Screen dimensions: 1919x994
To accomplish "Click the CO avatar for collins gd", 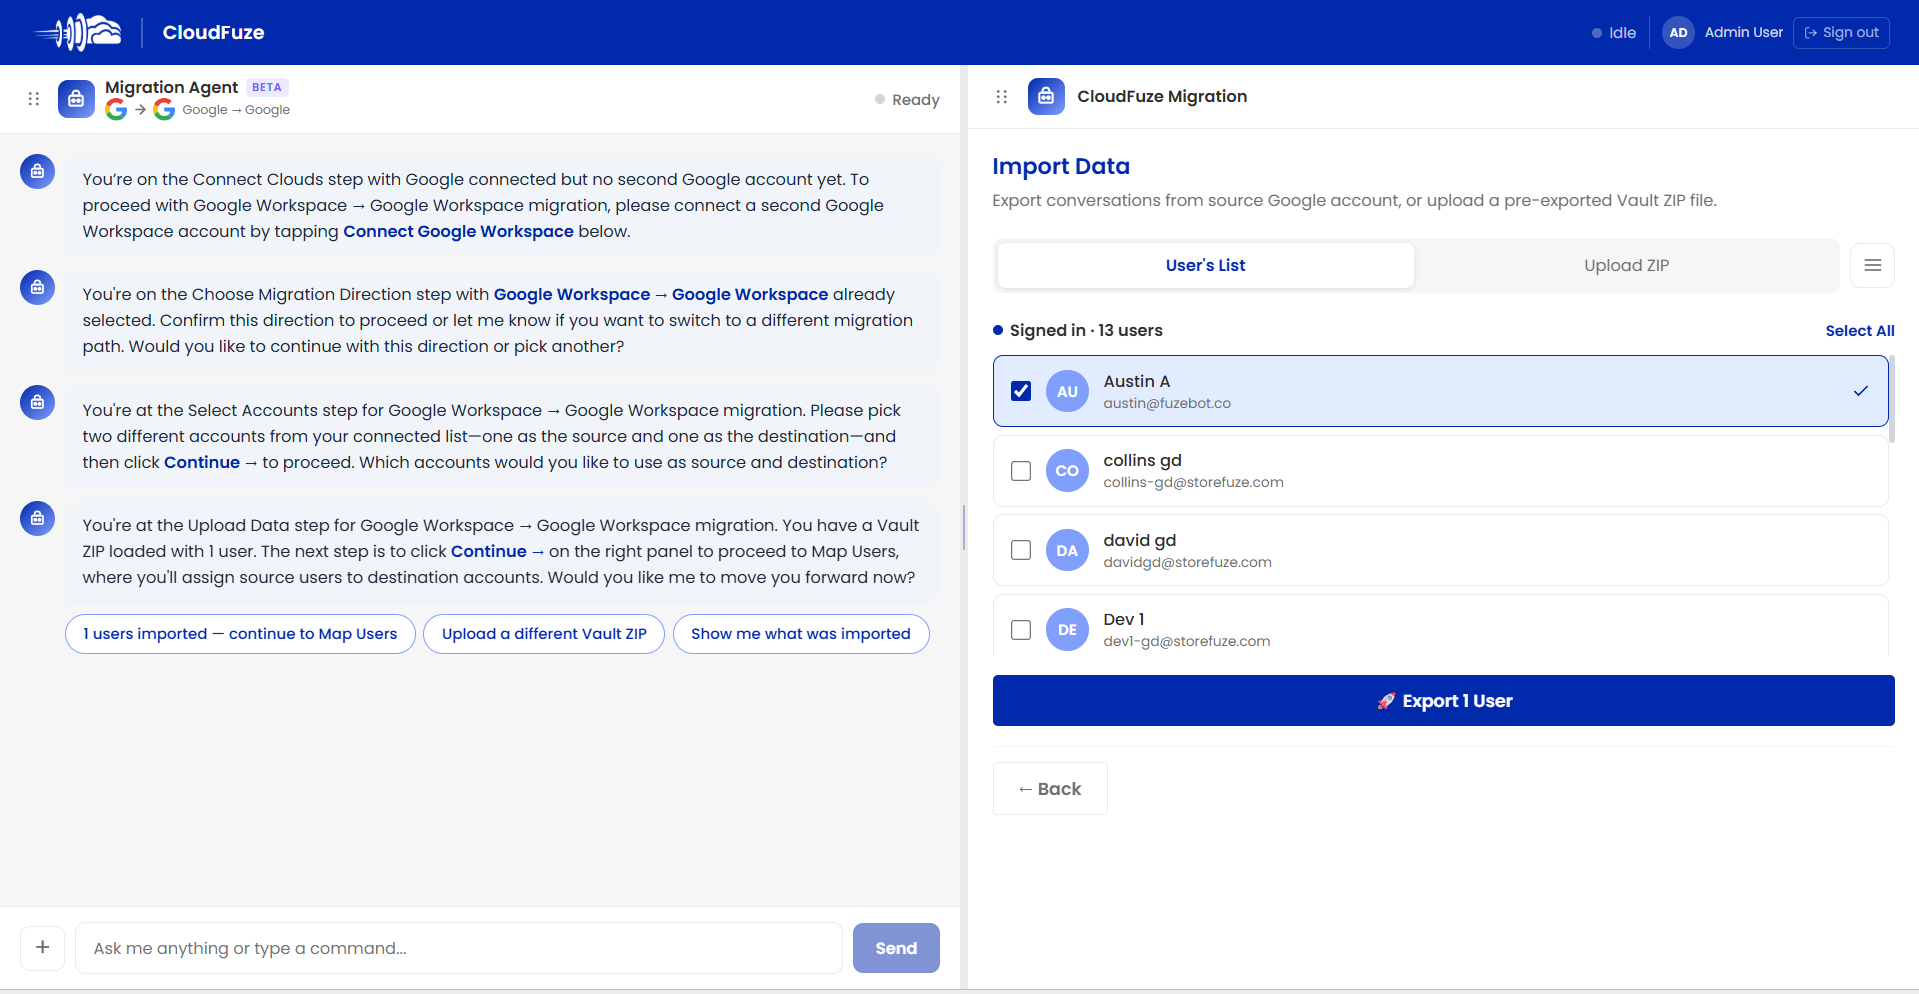I will coord(1067,471).
